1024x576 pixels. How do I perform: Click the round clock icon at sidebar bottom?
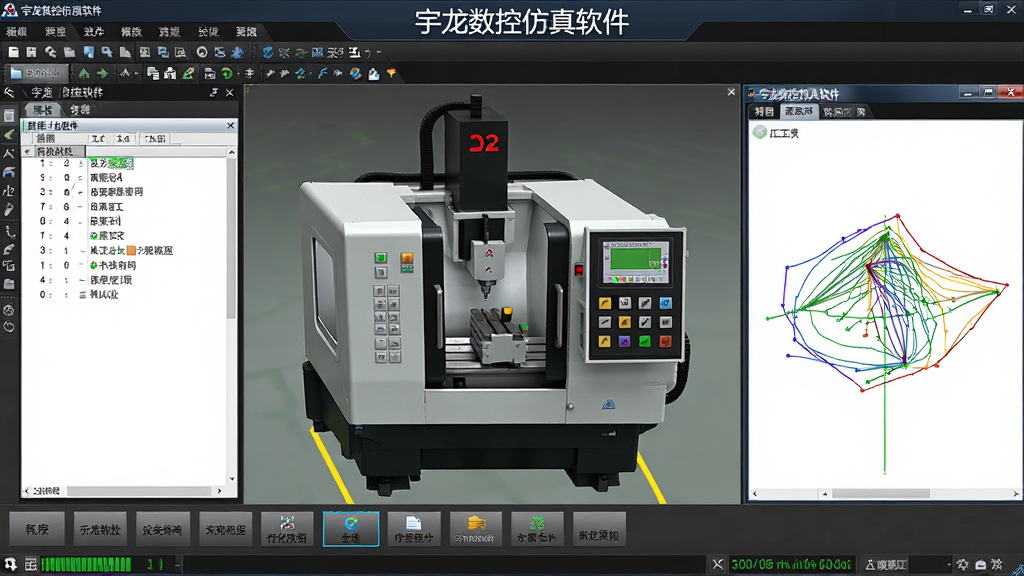(x=9, y=327)
